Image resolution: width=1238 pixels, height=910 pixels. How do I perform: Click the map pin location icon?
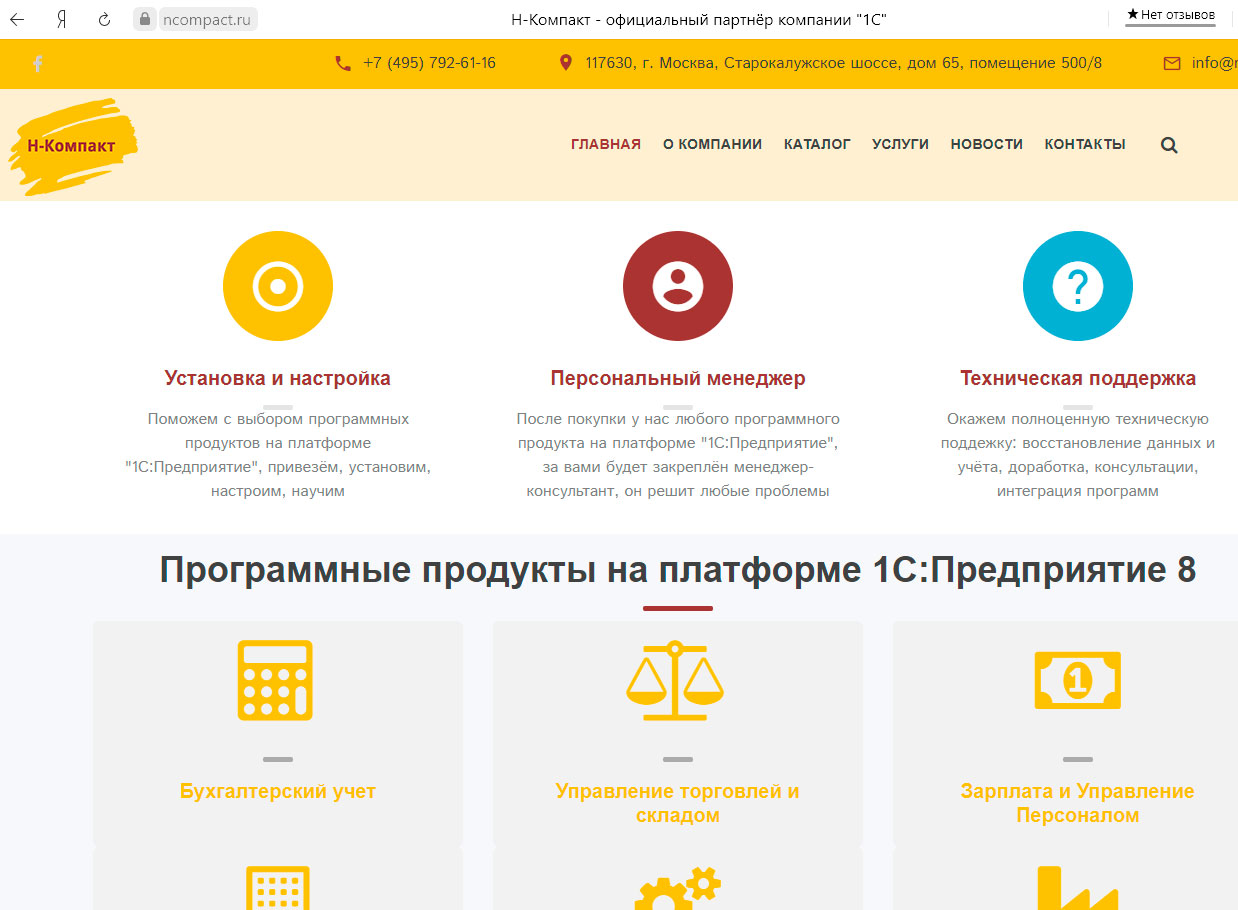coord(566,63)
